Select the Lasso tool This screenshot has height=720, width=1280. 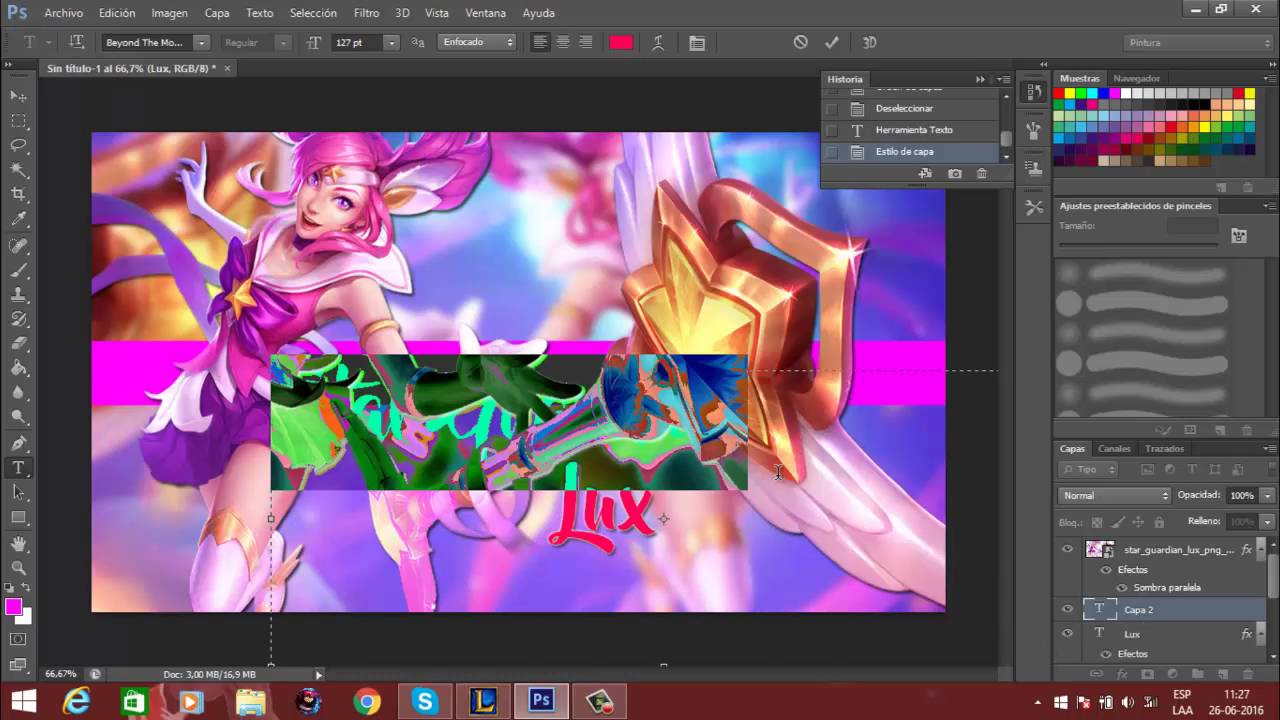18,145
